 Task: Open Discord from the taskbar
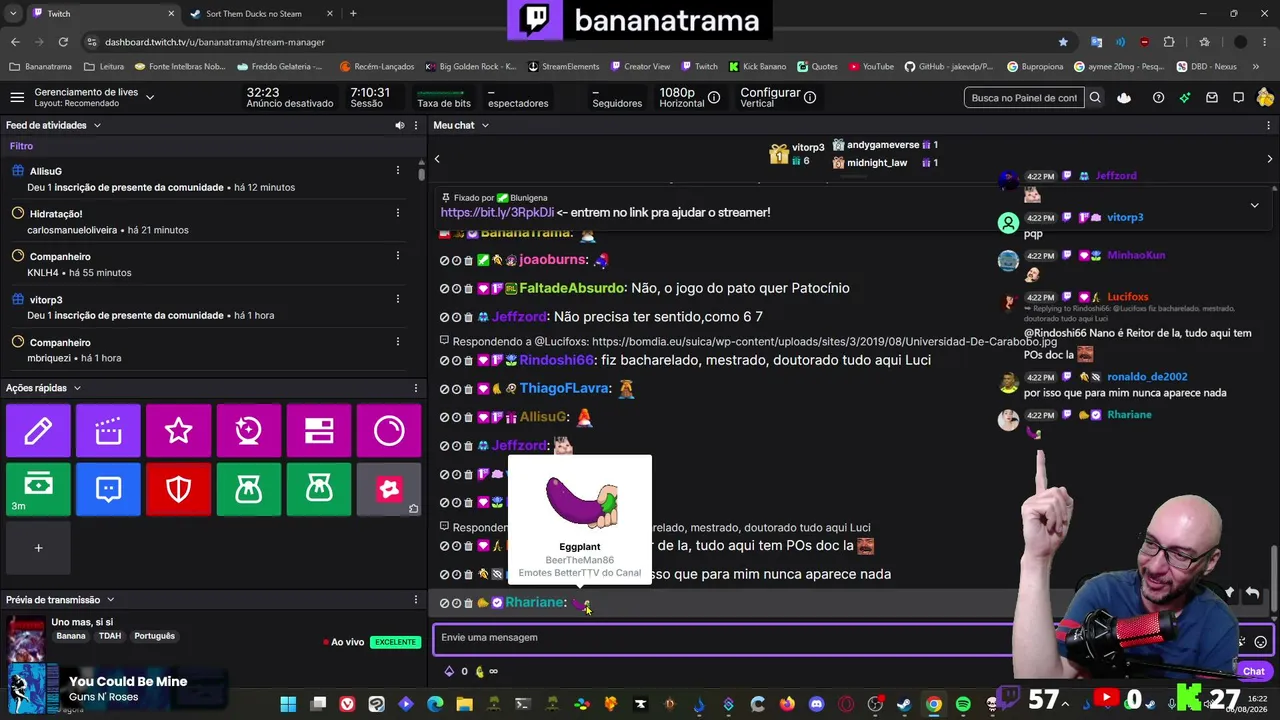click(817, 704)
